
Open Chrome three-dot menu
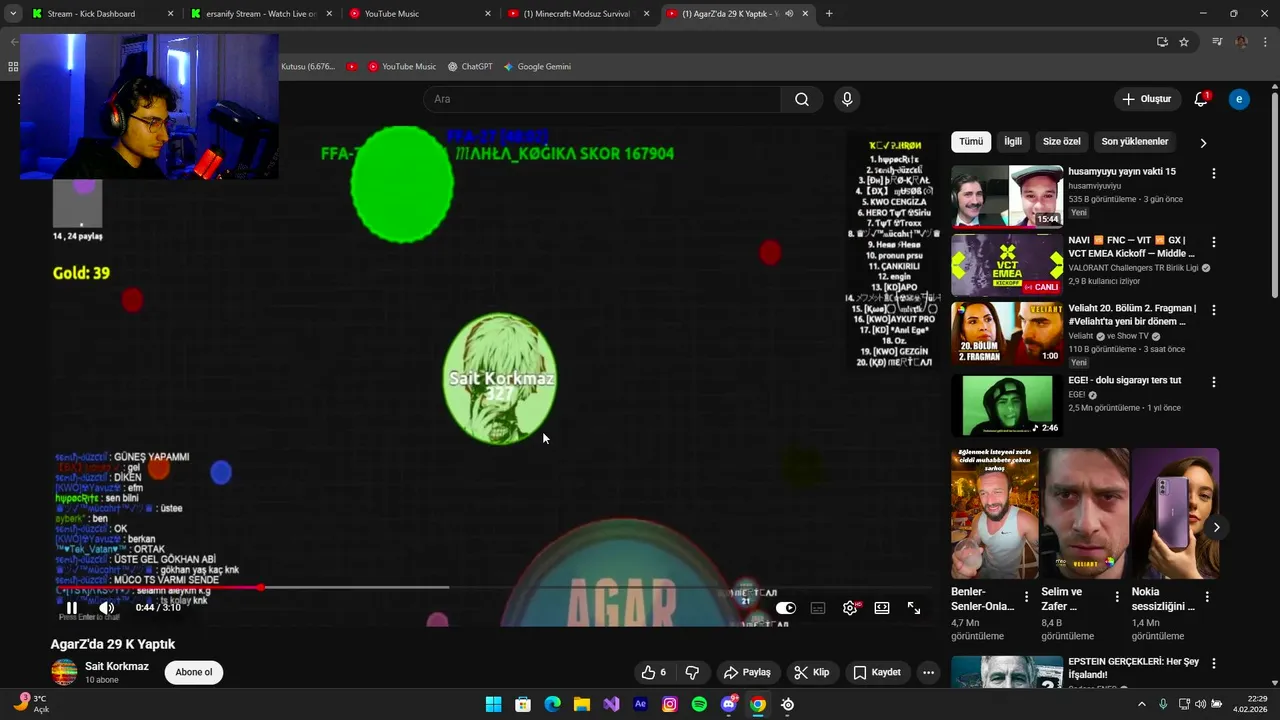tap(1264, 42)
